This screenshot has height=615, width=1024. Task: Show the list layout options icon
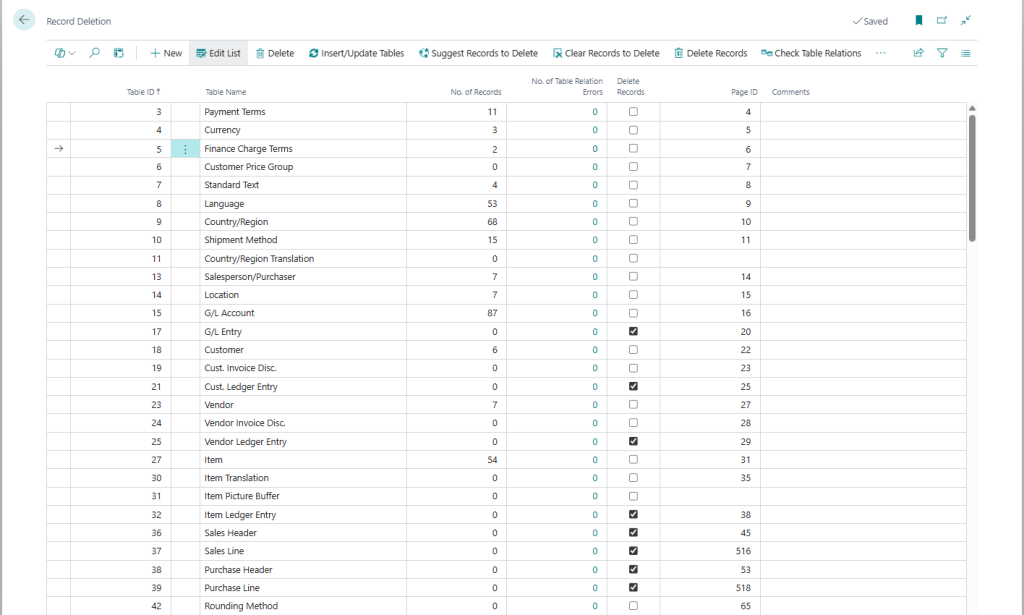(x=965, y=53)
